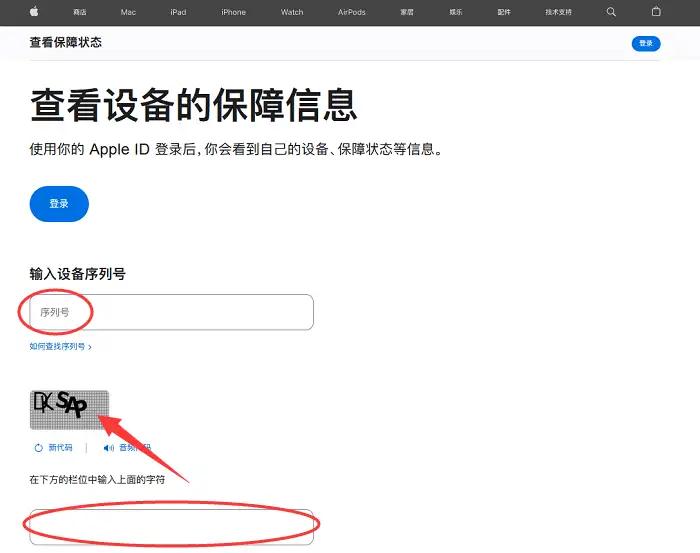The image size is (700, 553).
Task: Open the iPad menu item
Action: pyautogui.click(x=178, y=12)
